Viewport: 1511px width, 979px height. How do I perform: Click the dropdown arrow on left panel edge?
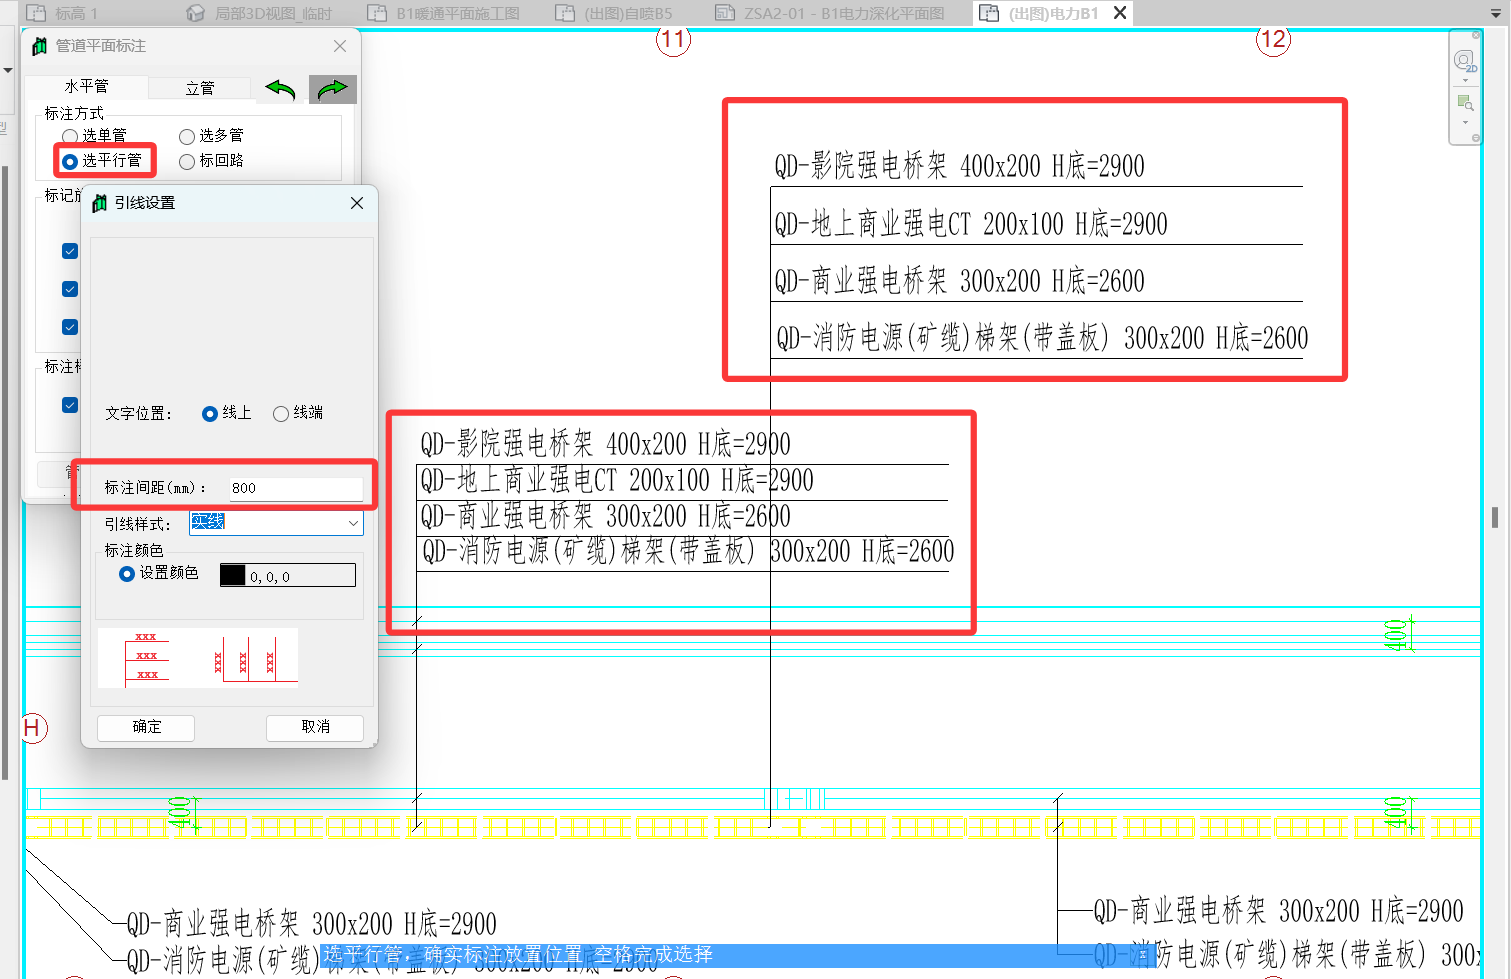(x=8, y=70)
